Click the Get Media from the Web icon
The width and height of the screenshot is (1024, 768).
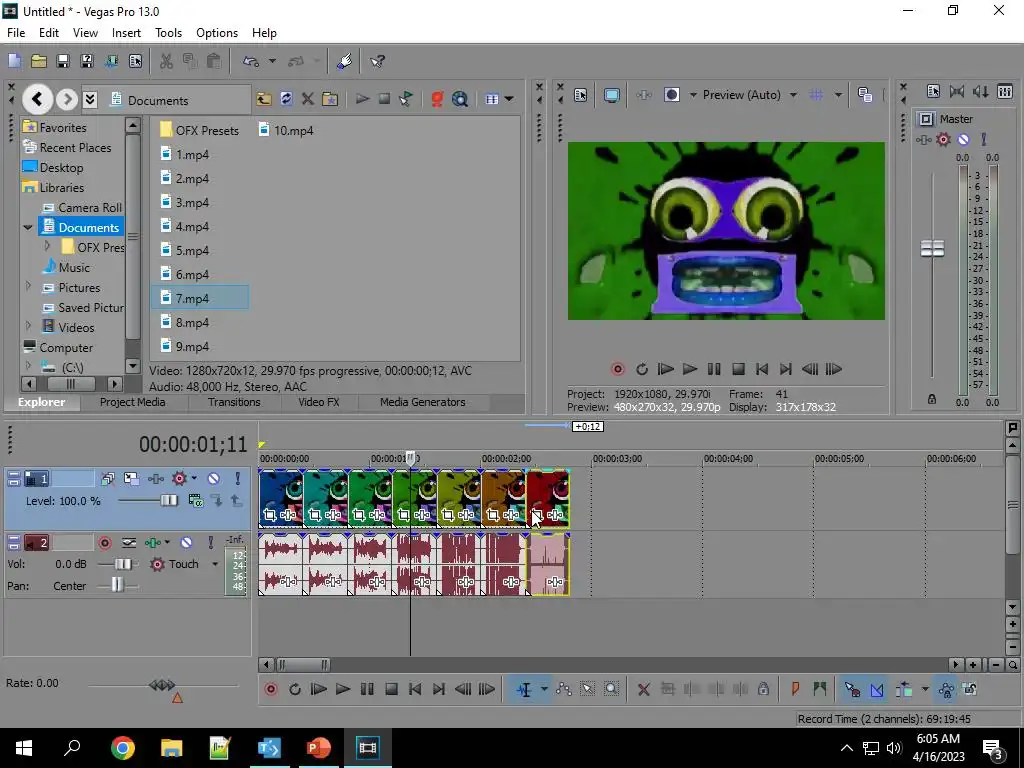(460, 99)
